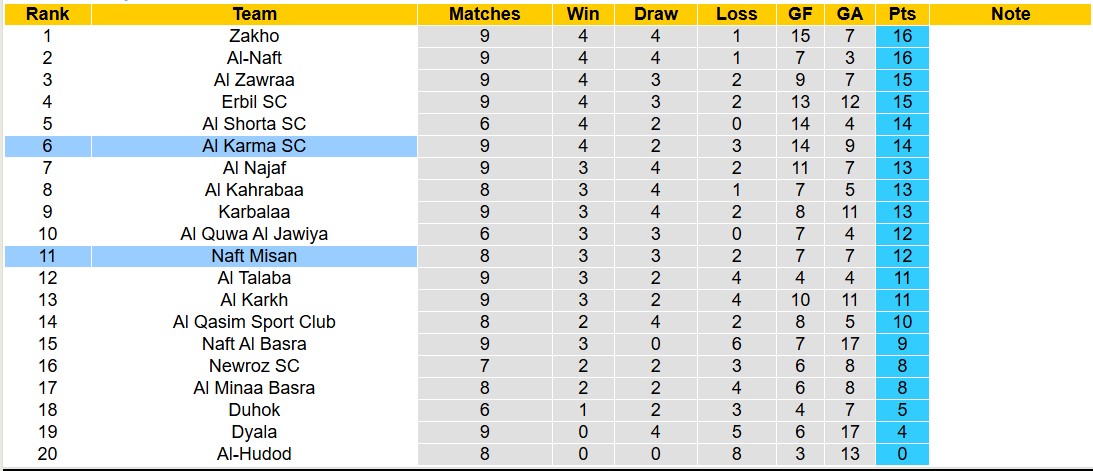The width and height of the screenshot is (1093, 471).
Task: Sort by Matches column header
Action: pyautogui.click(x=484, y=14)
